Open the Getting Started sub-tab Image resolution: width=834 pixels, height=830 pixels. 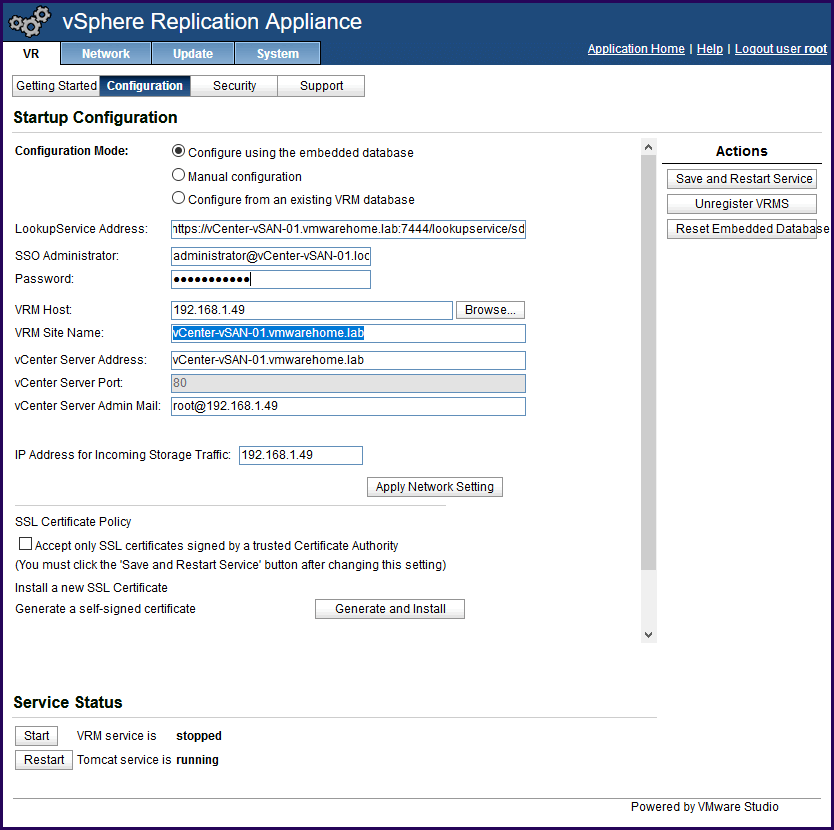pos(56,86)
